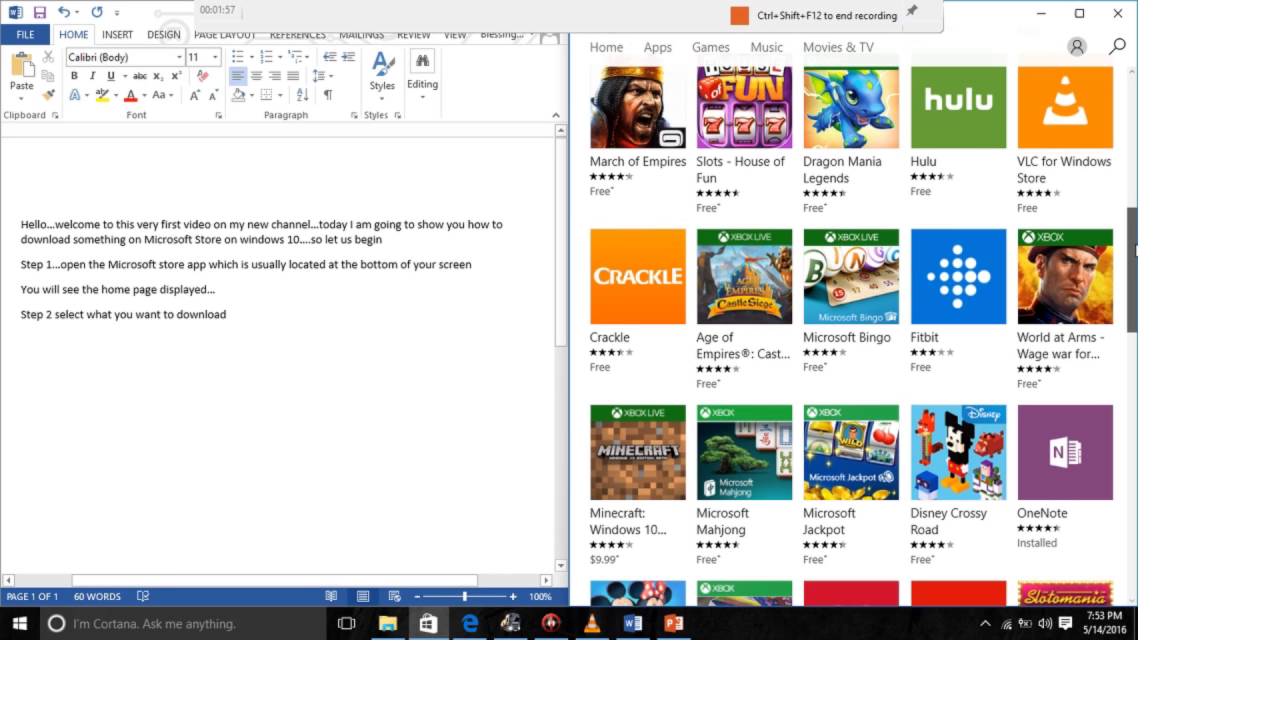Click the Paste clipboard icon
The height and width of the screenshot is (720, 1280).
click(22, 66)
